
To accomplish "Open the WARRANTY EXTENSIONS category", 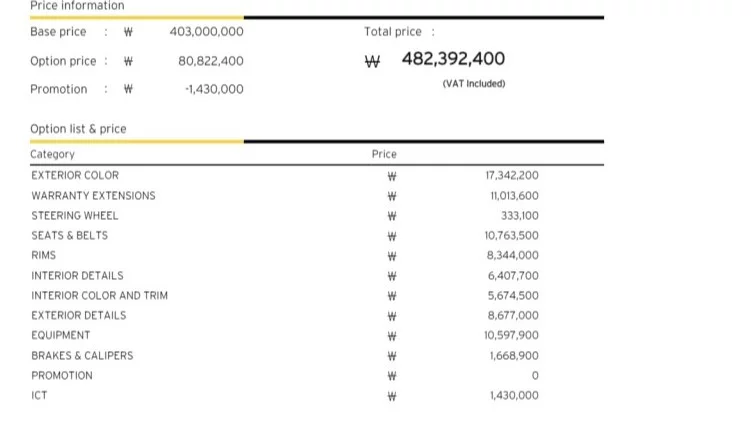I will (93, 195).
